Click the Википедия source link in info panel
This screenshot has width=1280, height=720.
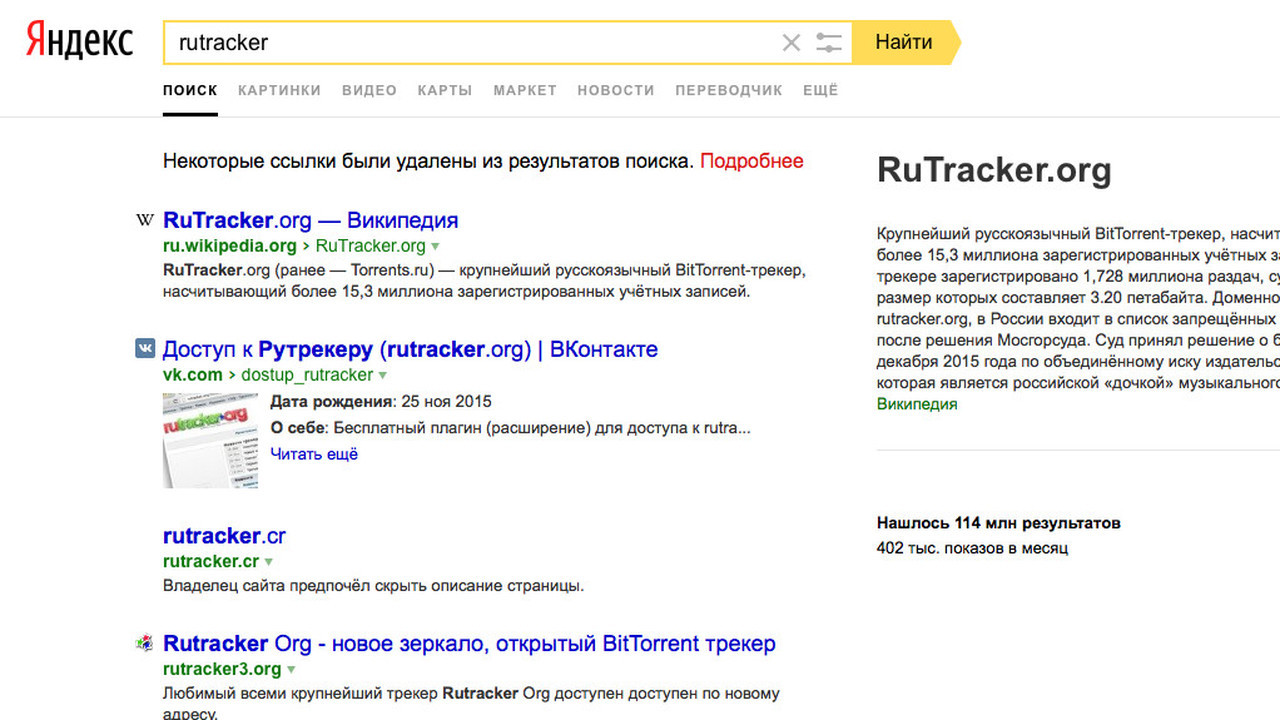917,404
